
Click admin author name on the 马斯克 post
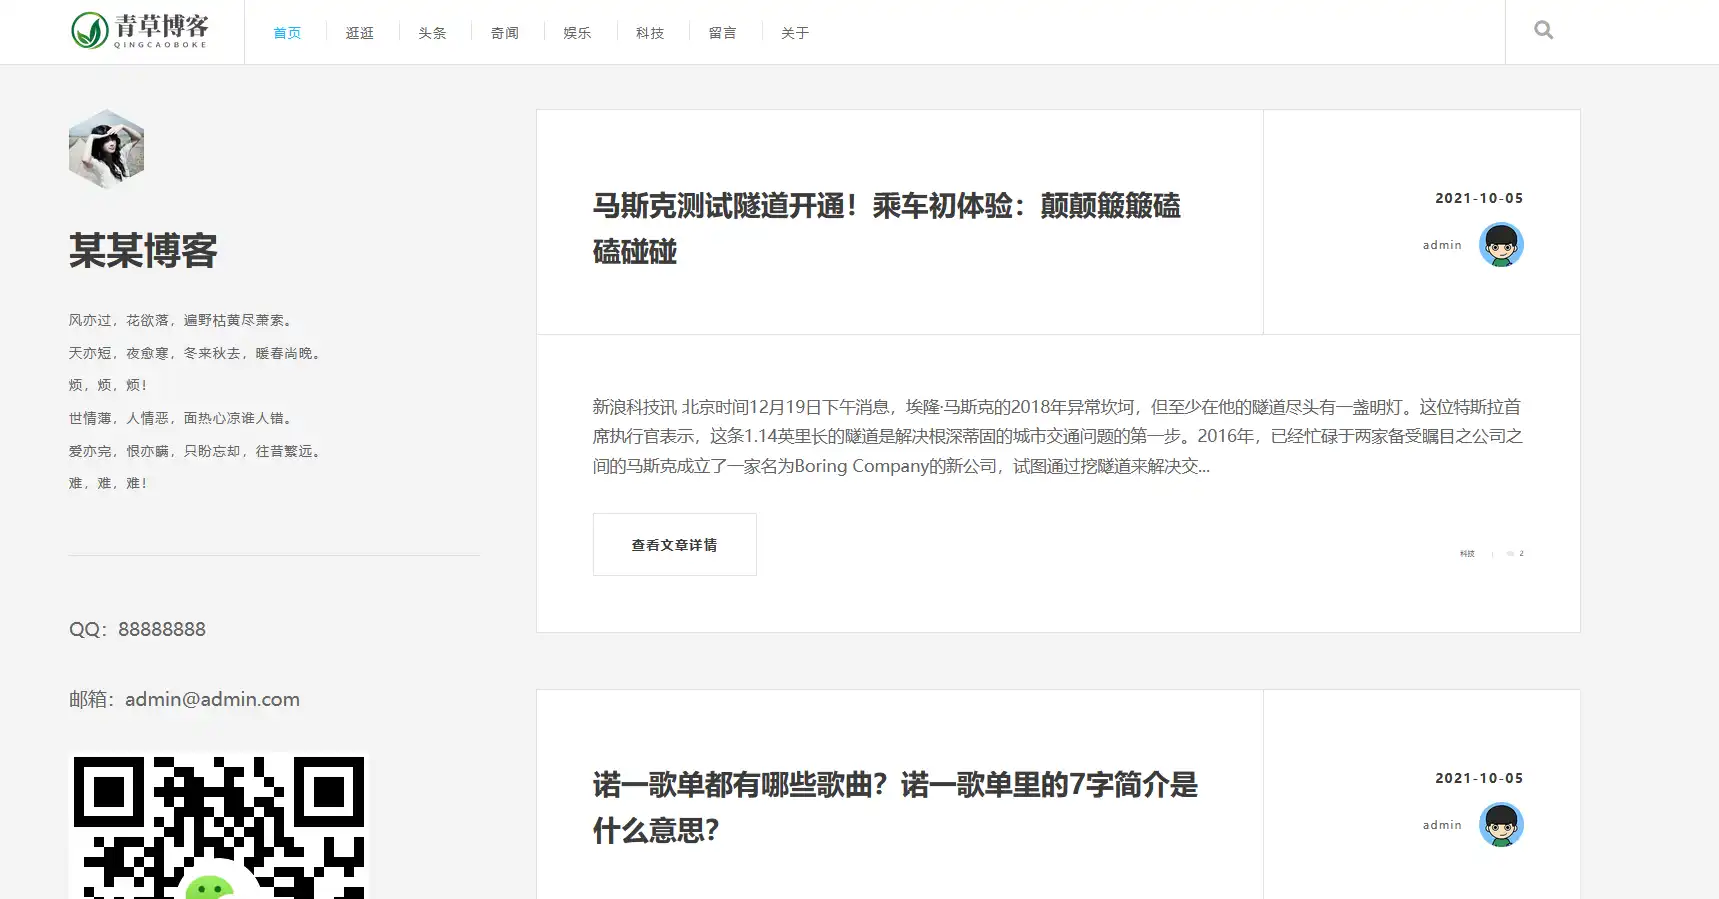coord(1442,245)
